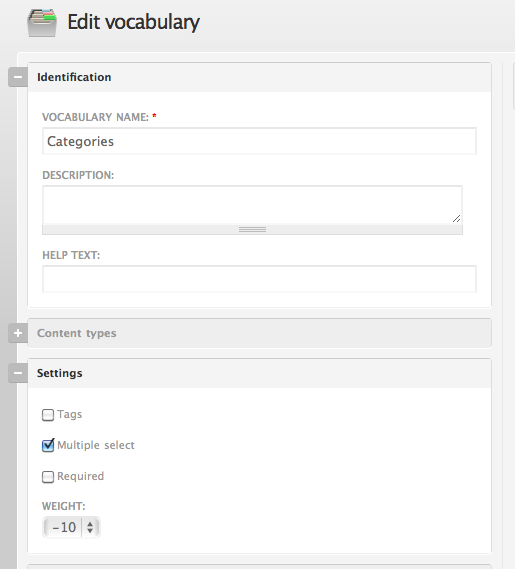
Task: Click the Tags label text
Action: point(70,414)
